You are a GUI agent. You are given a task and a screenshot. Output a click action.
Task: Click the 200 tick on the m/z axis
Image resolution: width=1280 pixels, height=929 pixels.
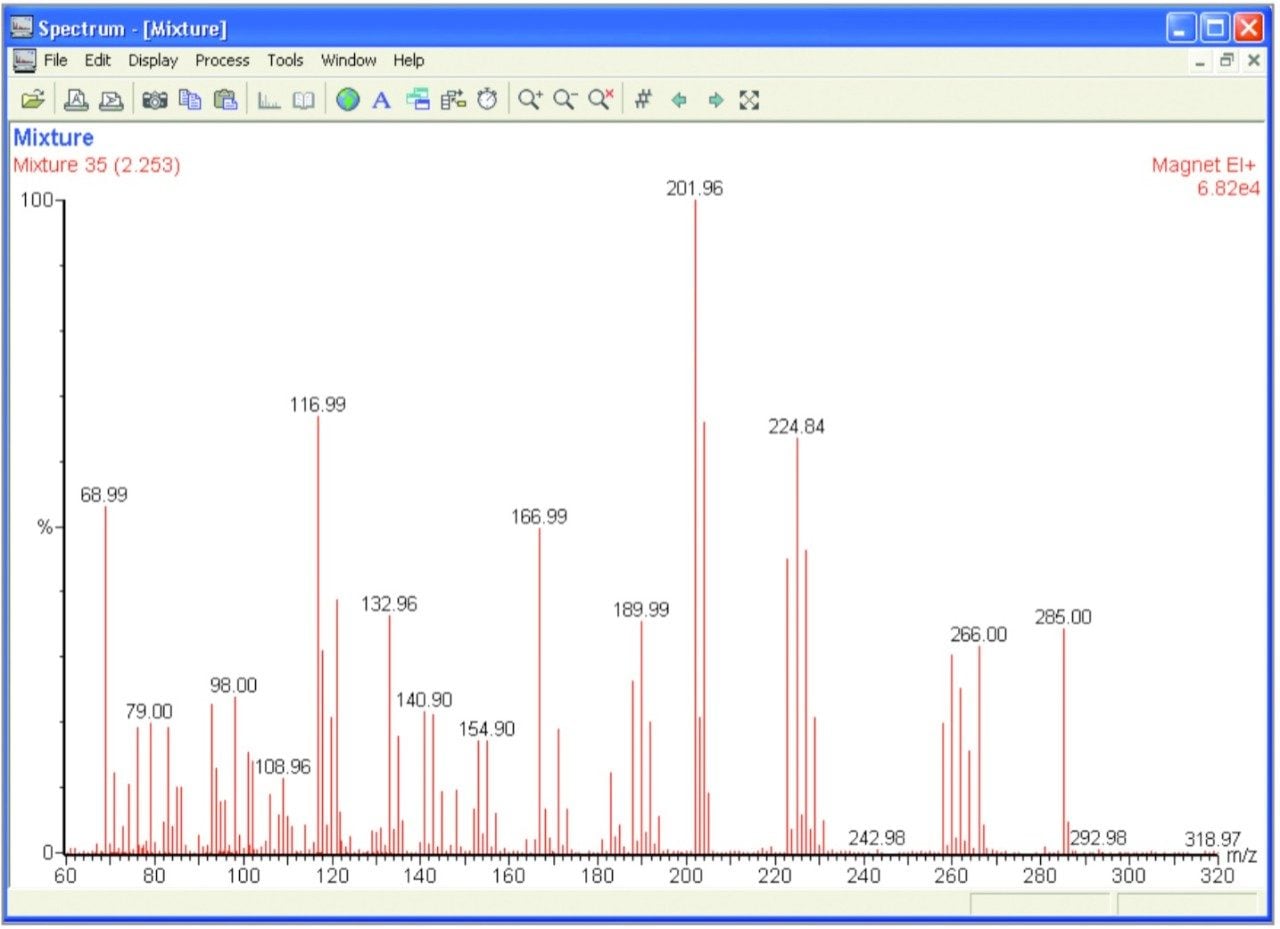687,875
